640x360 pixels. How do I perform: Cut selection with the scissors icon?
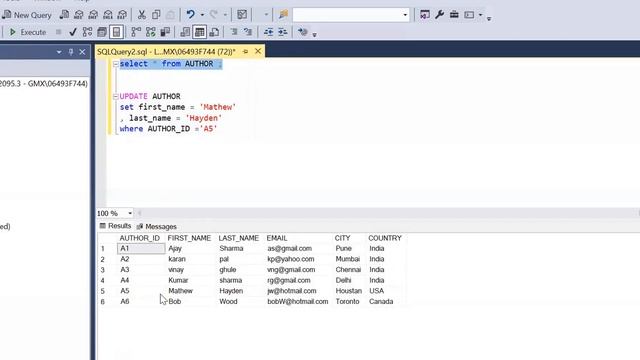[x=142, y=15]
